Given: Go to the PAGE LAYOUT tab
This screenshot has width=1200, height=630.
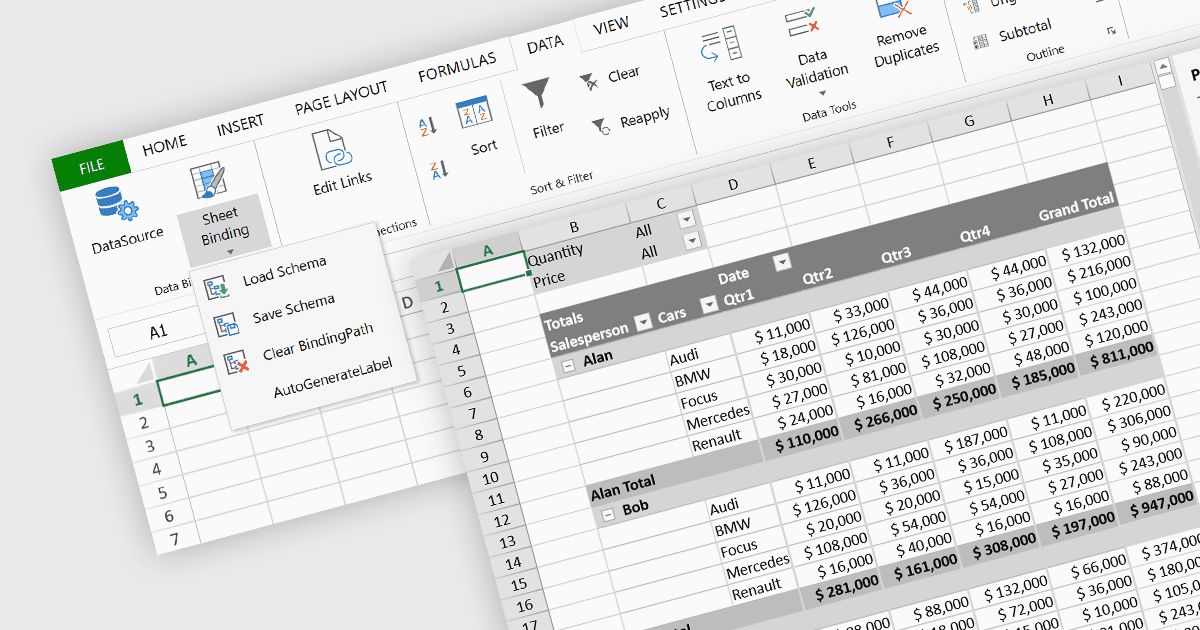Looking at the screenshot, I should pyautogui.click(x=341, y=98).
